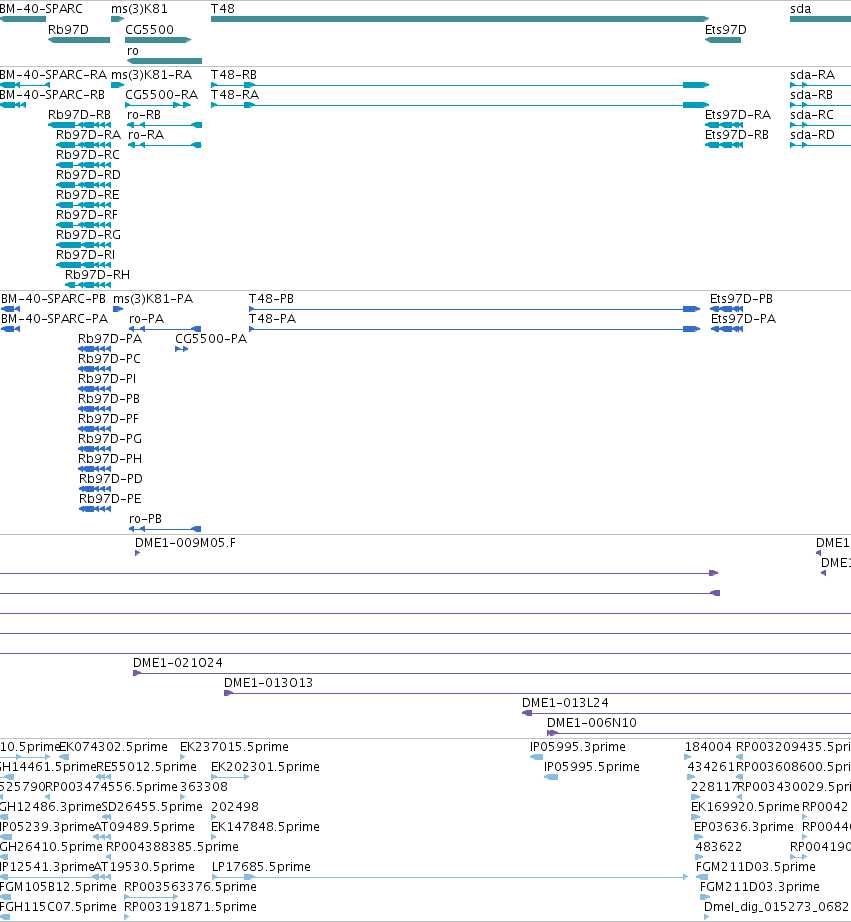The width and height of the screenshot is (851, 922).
Task: Click the Rb97D gene label
Action: pos(68,30)
